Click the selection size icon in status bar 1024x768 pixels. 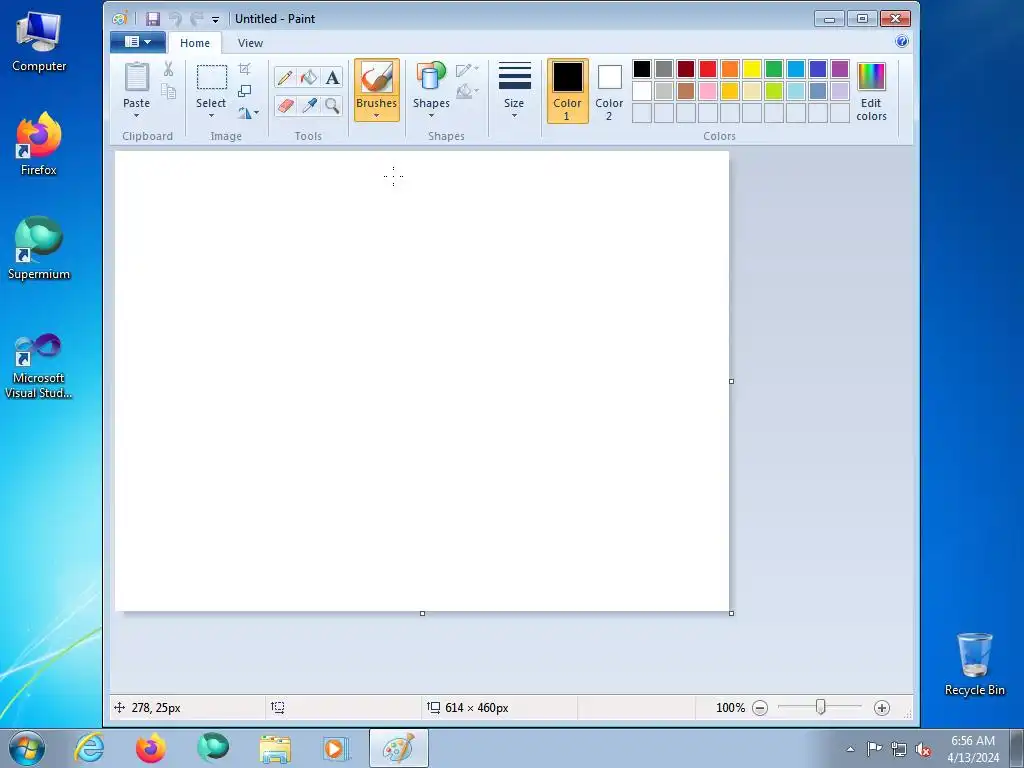[278, 707]
